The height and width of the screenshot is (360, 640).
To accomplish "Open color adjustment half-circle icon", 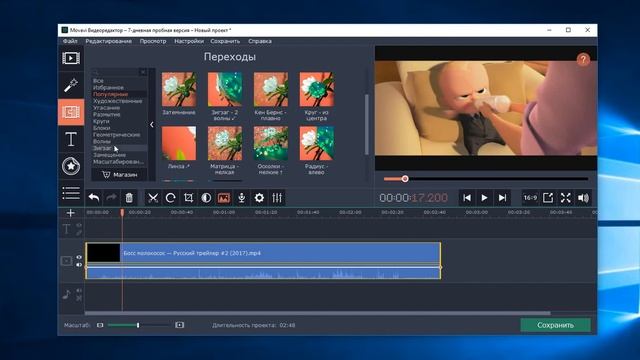I will click(206, 198).
